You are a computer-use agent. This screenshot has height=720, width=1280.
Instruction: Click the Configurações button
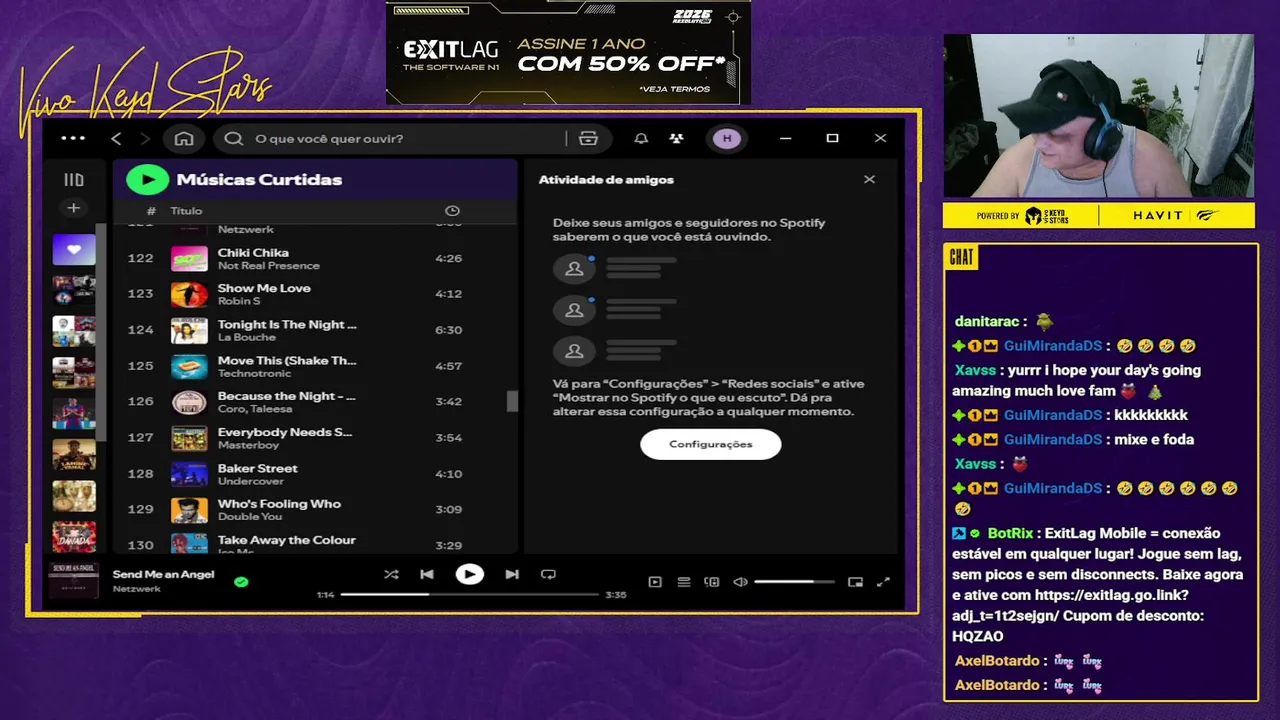point(710,444)
